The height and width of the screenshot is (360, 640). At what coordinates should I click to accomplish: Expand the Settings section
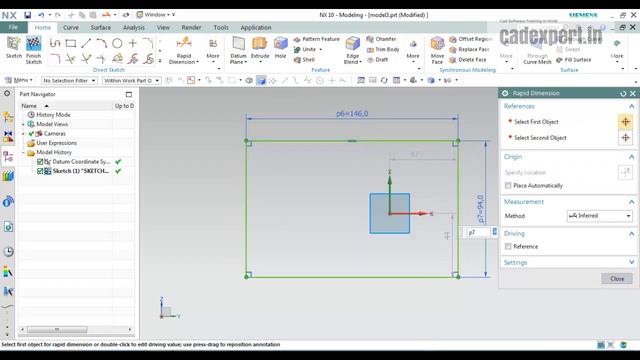[631, 262]
